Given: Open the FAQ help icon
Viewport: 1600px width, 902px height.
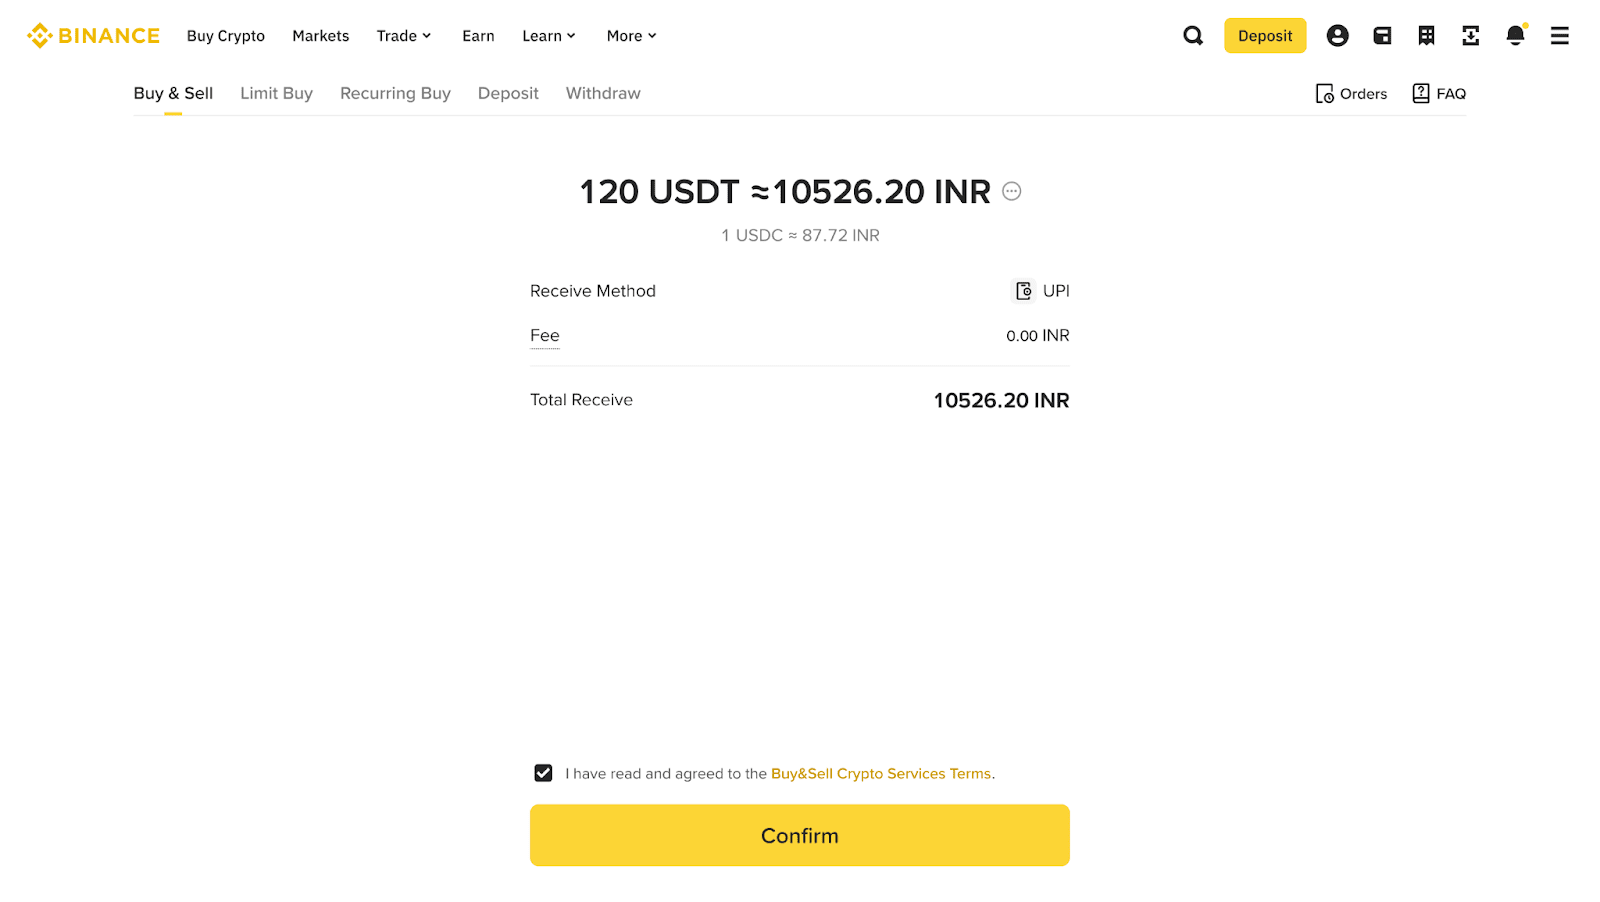Looking at the screenshot, I should pyautogui.click(x=1439, y=94).
